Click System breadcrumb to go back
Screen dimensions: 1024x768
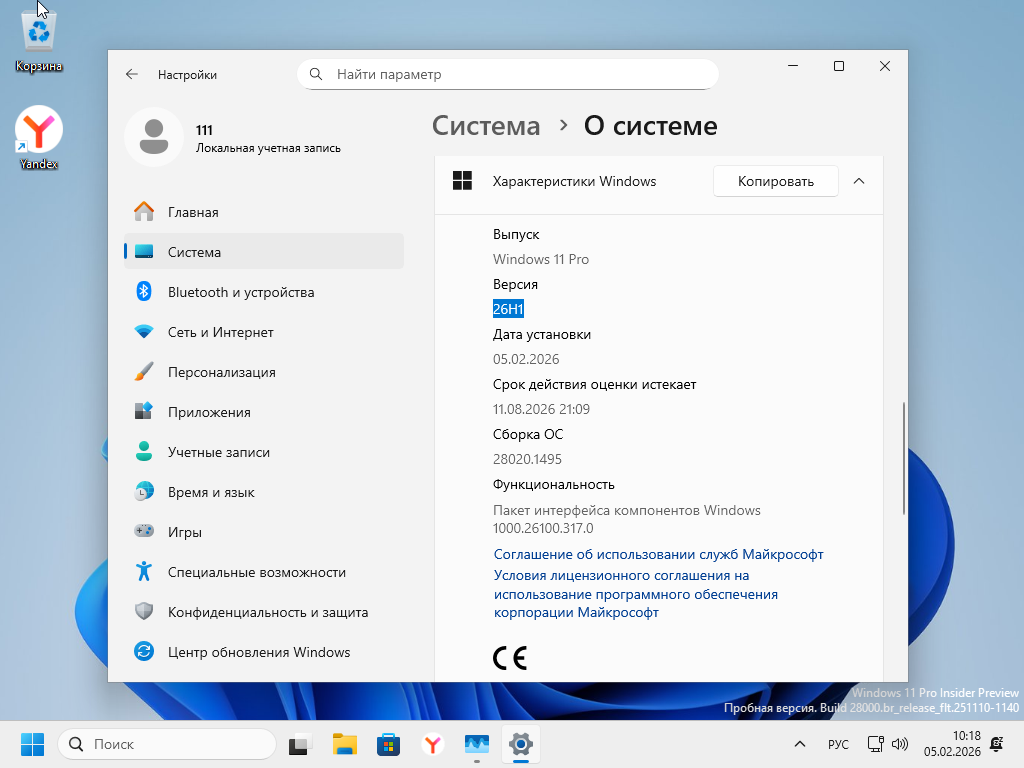(486, 126)
